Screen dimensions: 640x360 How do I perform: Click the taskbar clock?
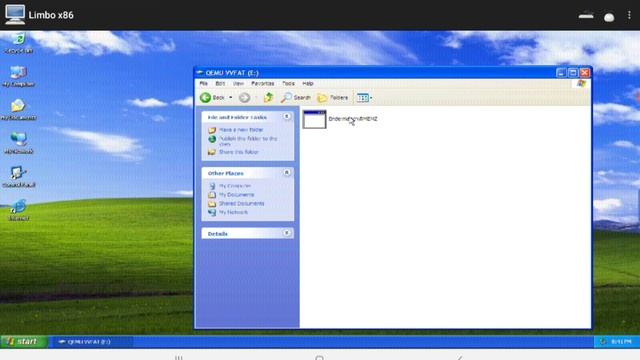[622, 342]
